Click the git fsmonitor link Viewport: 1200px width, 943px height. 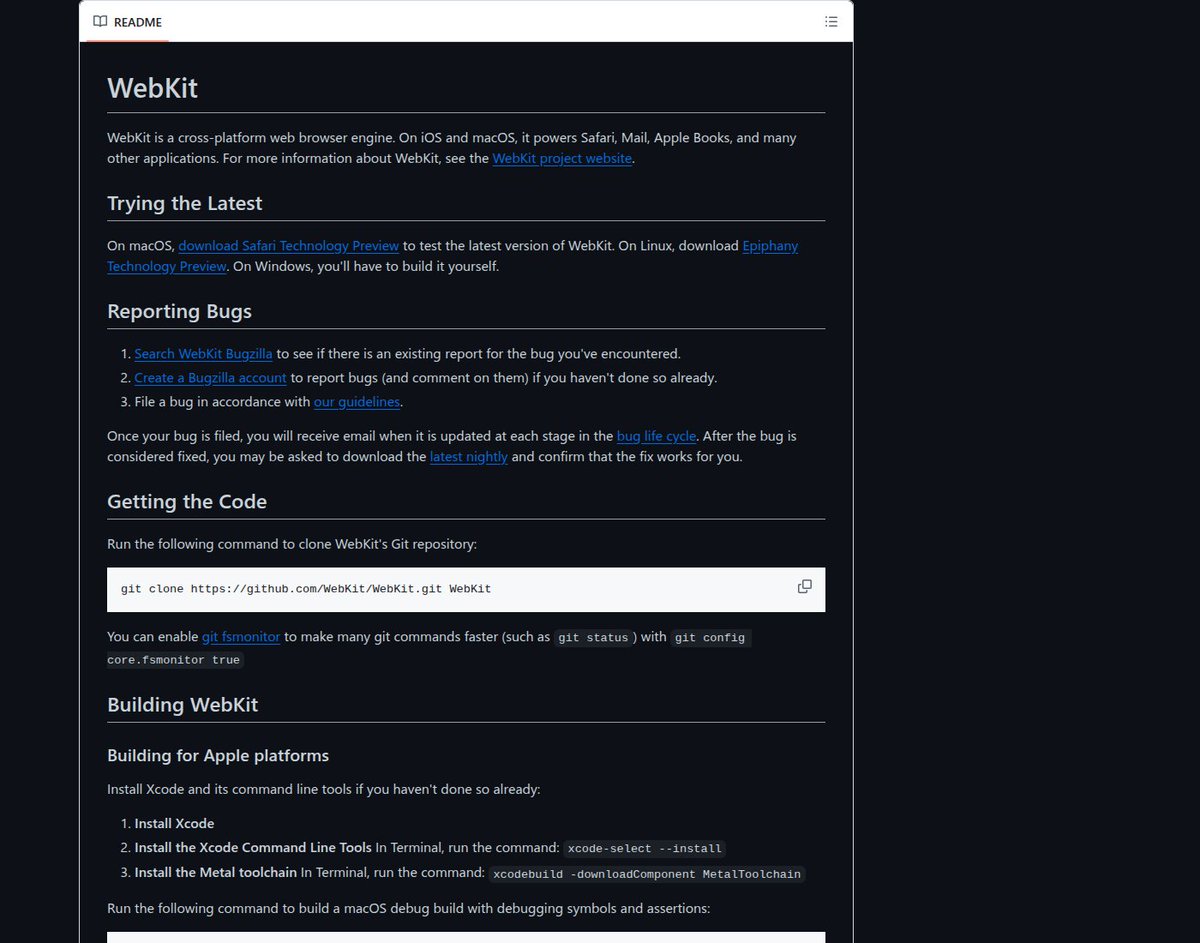point(241,636)
